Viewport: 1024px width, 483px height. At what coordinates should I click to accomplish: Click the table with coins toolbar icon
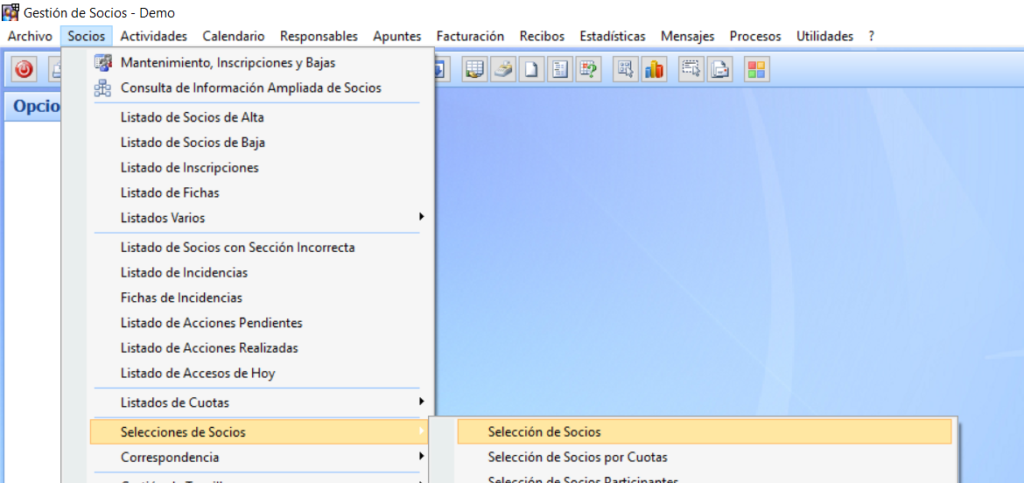[476, 70]
